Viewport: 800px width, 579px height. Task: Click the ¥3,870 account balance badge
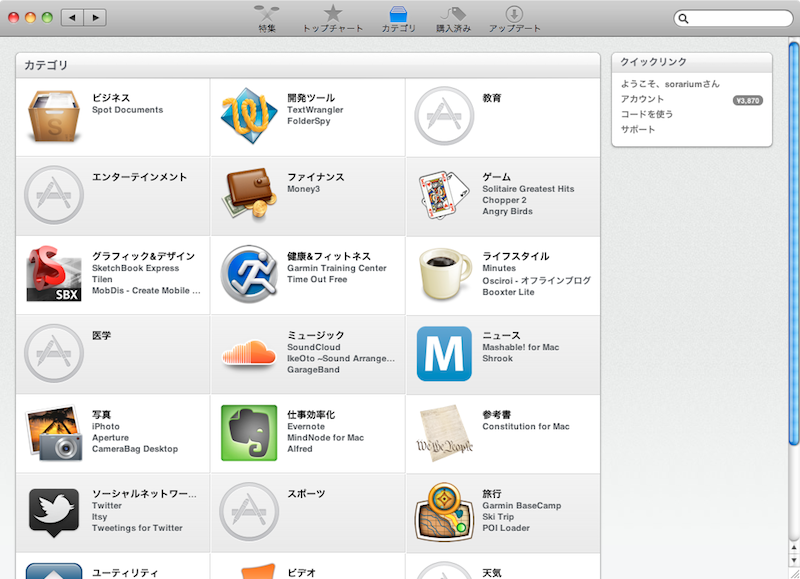click(748, 100)
